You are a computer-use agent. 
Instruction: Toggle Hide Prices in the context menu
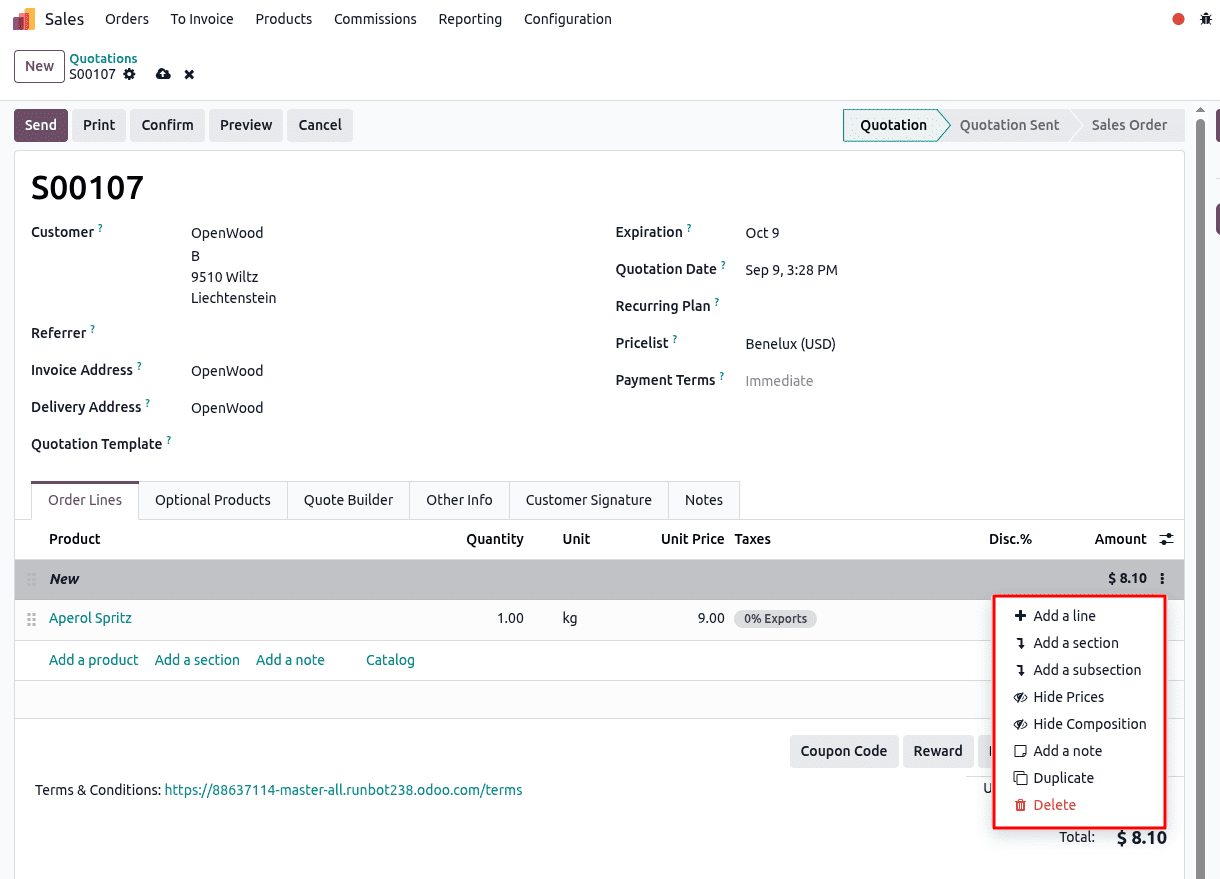coord(1068,697)
